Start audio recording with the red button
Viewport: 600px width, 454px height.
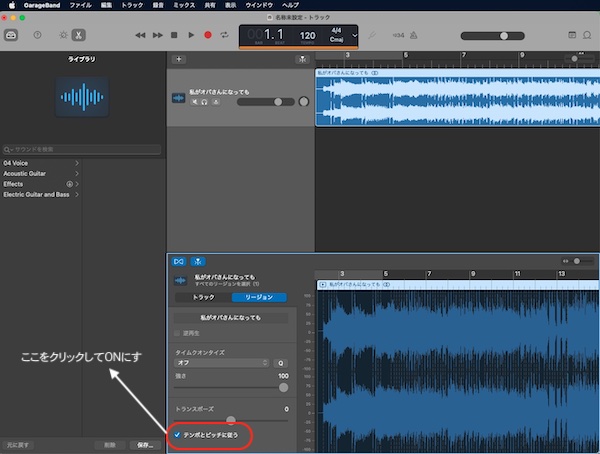(208, 35)
